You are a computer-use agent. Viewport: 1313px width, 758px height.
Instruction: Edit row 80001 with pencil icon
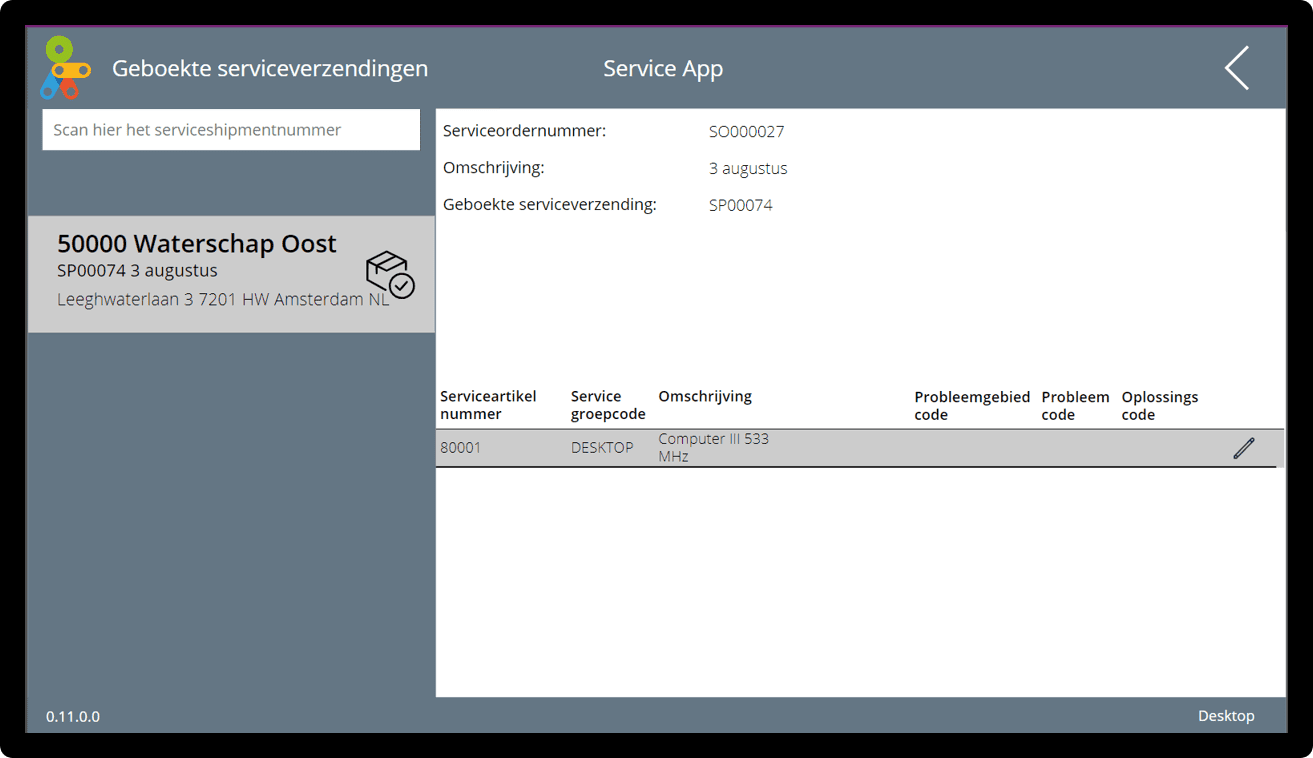[x=1244, y=448]
